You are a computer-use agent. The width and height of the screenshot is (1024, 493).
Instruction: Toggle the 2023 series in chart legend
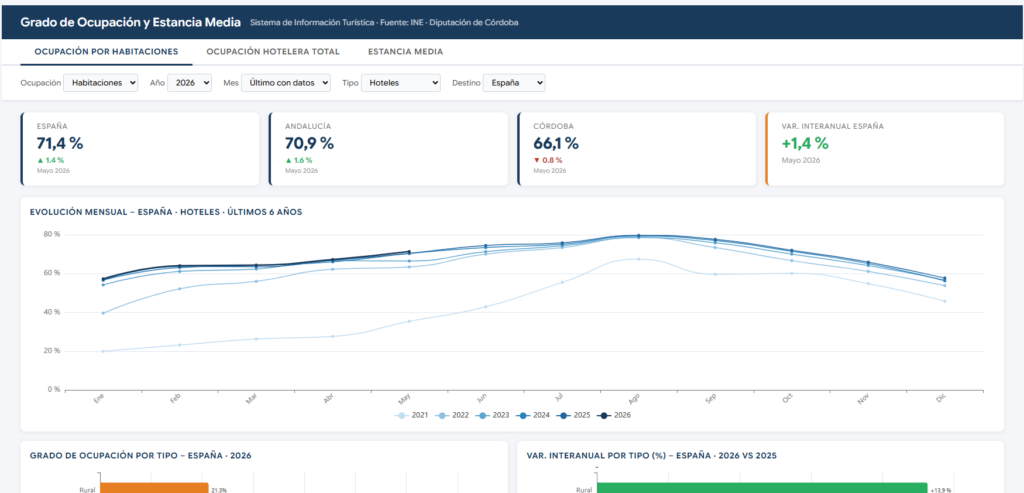pos(492,415)
